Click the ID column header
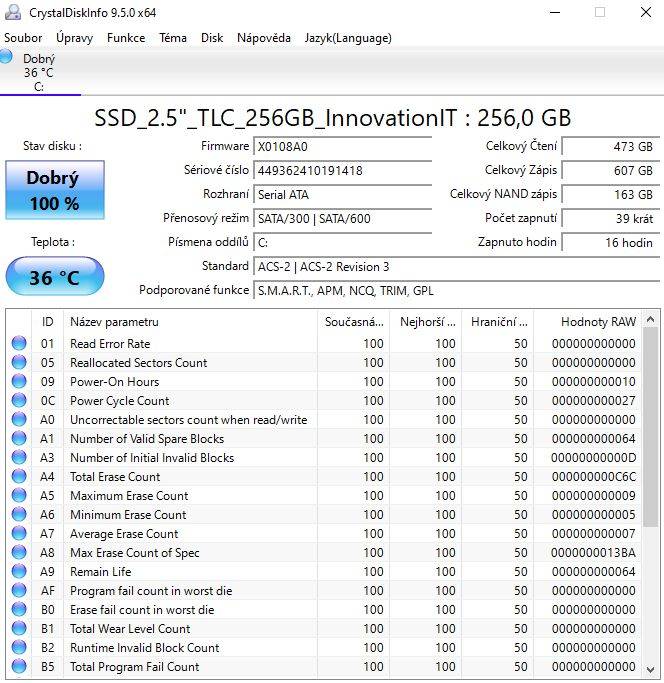The height and width of the screenshot is (683, 664). point(47,322)
